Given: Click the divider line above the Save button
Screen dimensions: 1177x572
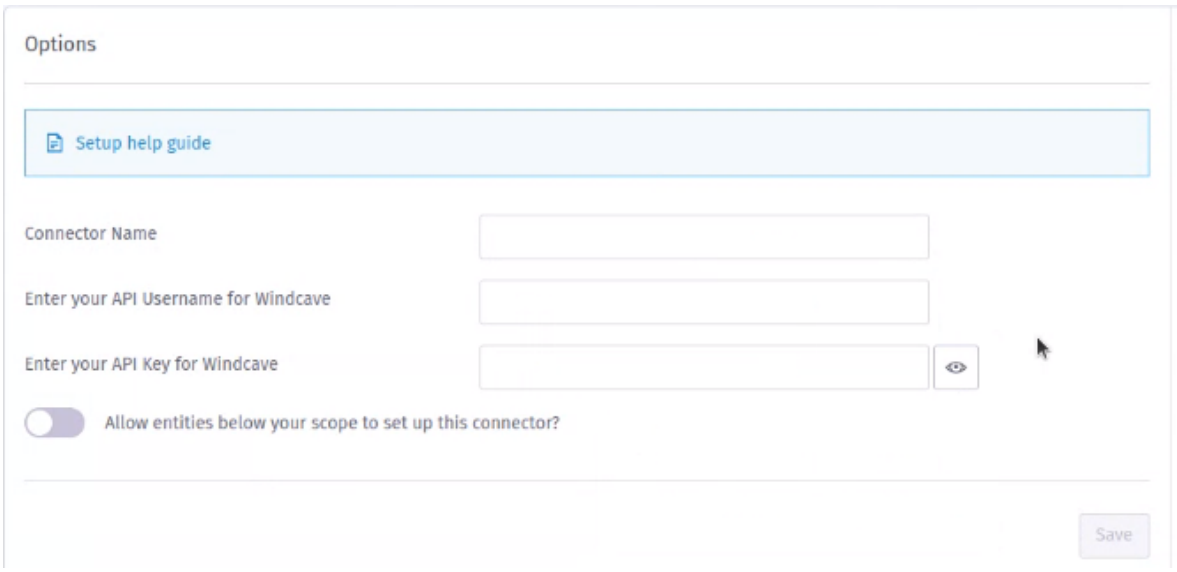Looking at the screenshot, I should click(587, 480).
